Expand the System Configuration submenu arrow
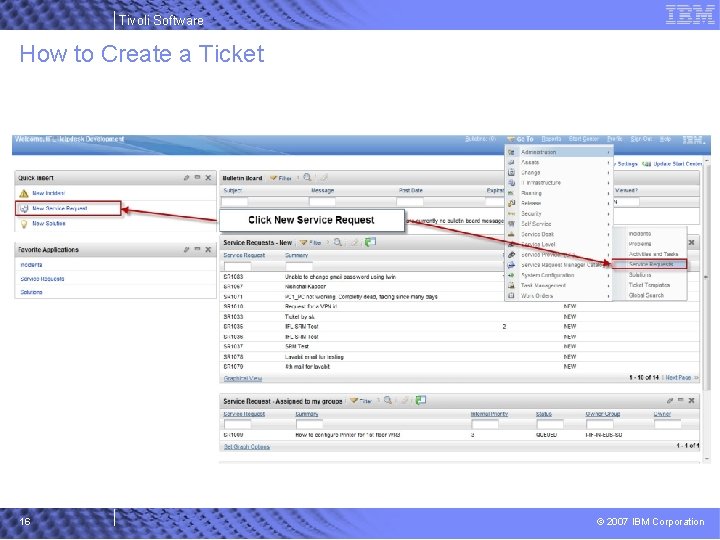 click(x=608, y=276)
